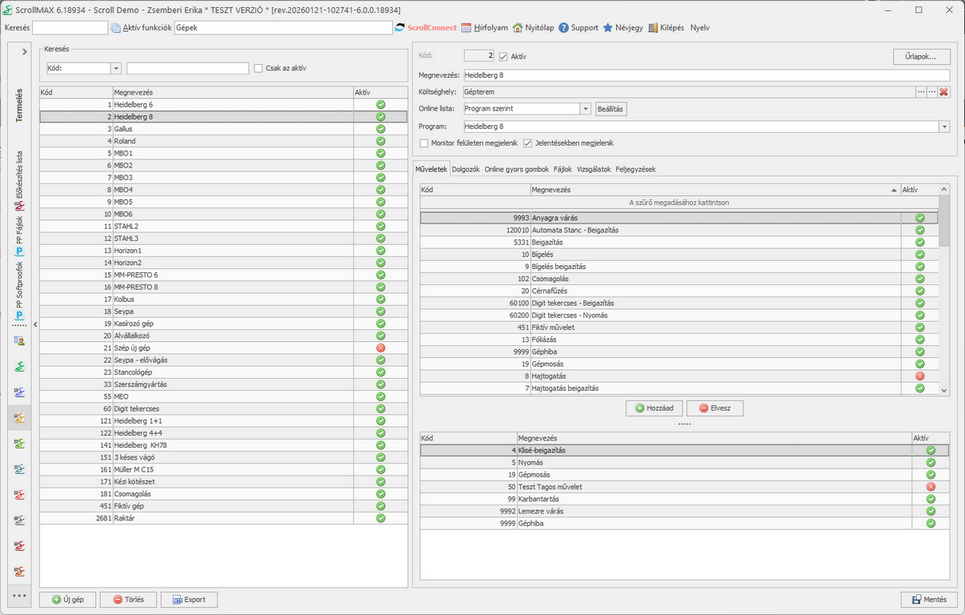The width and height of the screenshot is (965, 615).
Task: Open Névjegy star icon
Action: 607,28
